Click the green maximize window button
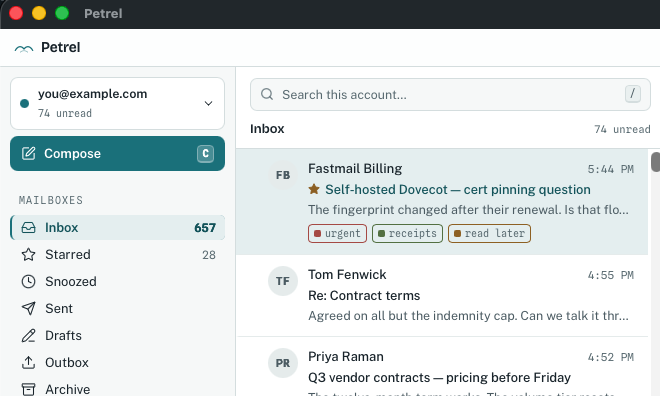660x396 pixels. [x=62, y=13]
